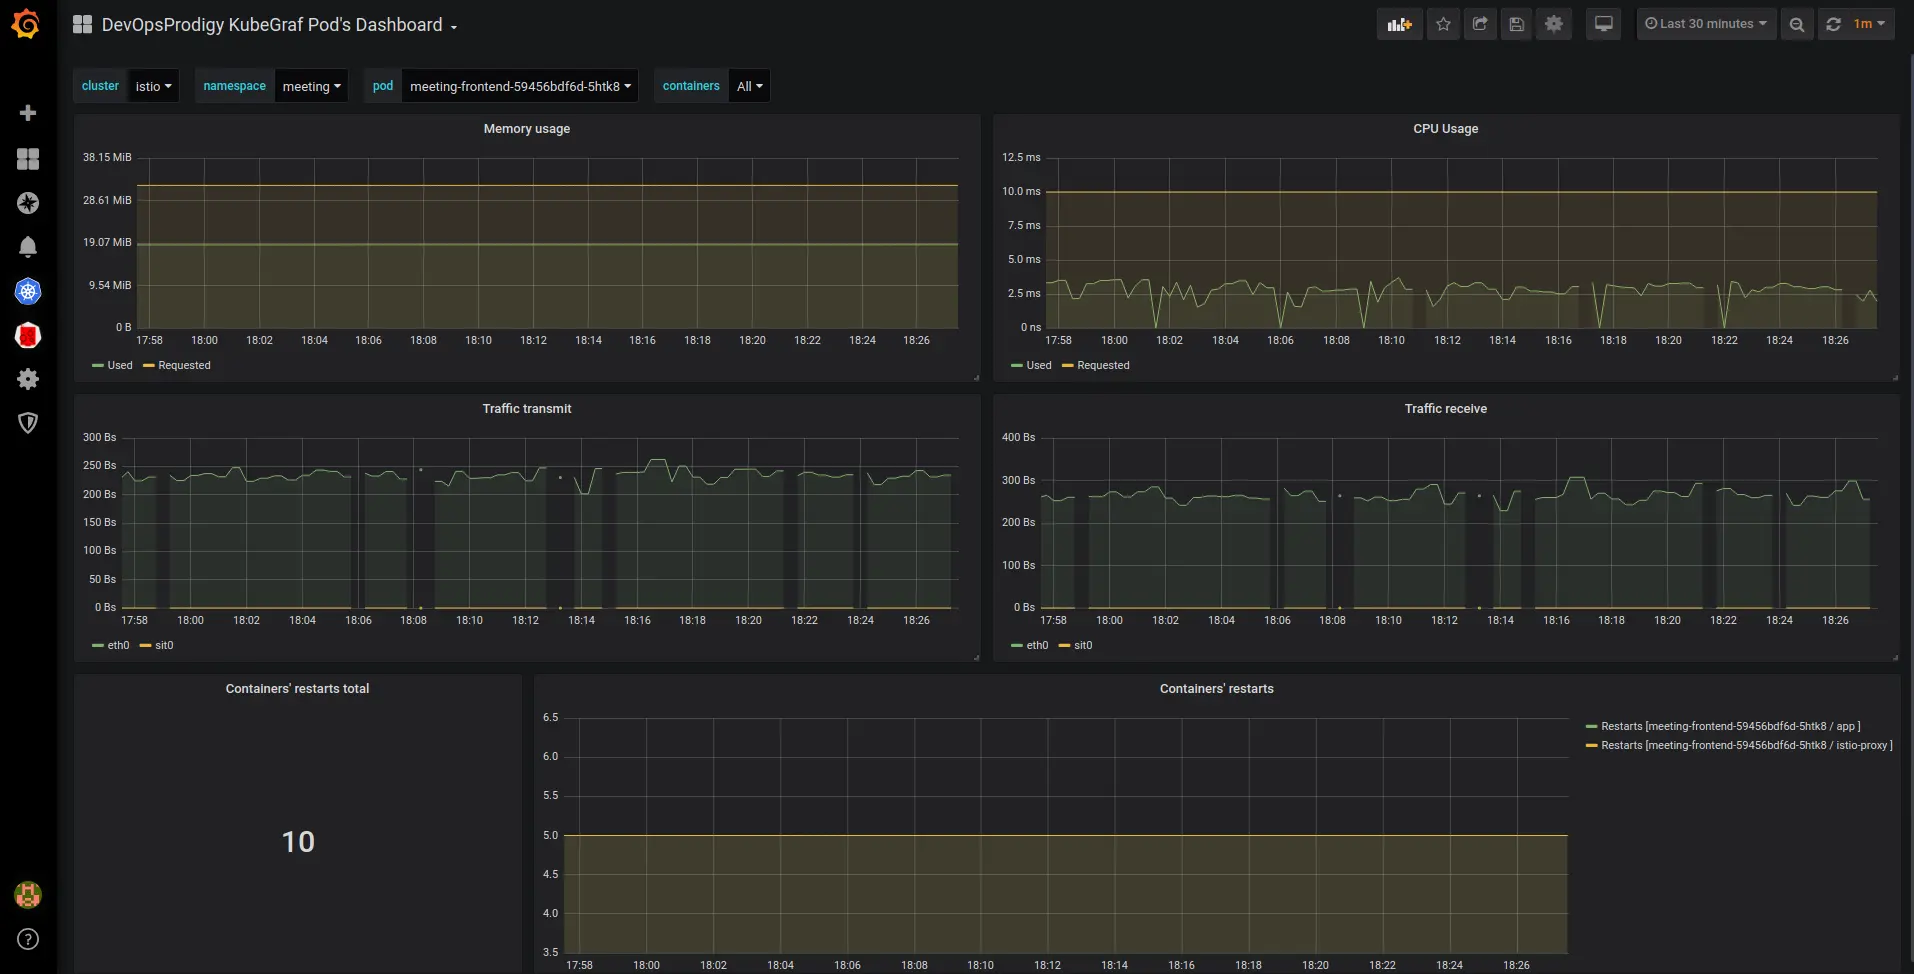The image size is (1914, 974).
Task: Click the refresh dashboard button
Action: pos(1833,24)
